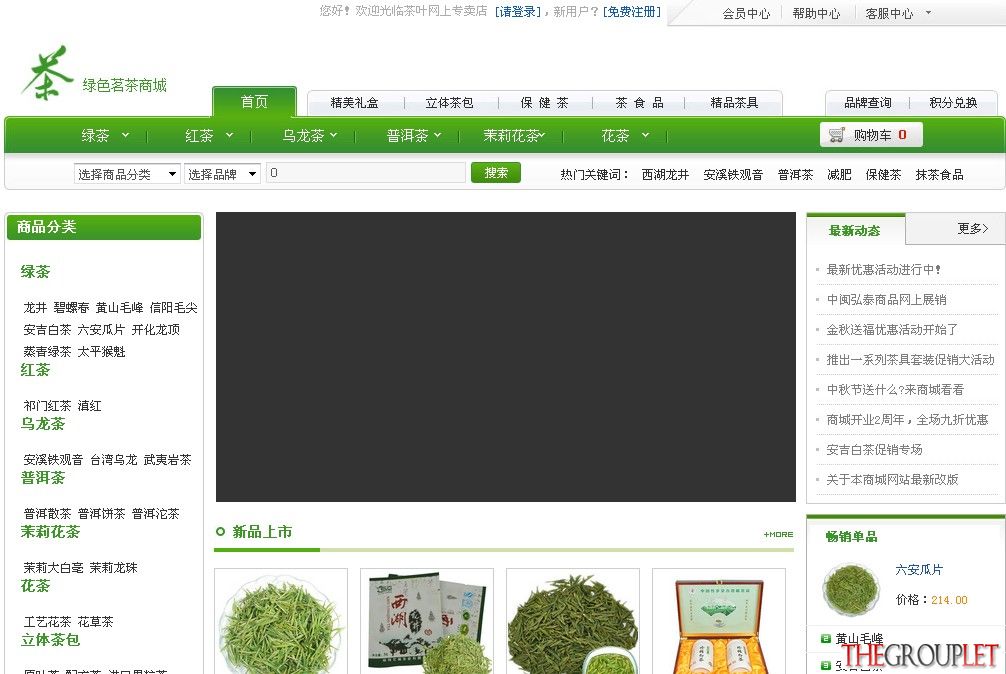1006x674 pixels.
Task: Open the 选择商品分类 combo box
Action: (x=127, y=174)
